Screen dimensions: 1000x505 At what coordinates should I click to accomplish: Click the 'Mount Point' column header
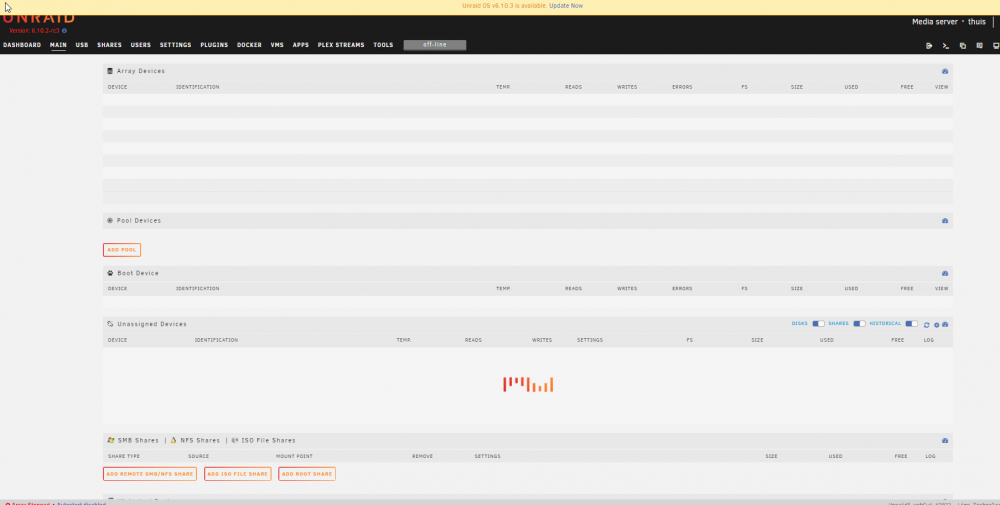[294, 456]
